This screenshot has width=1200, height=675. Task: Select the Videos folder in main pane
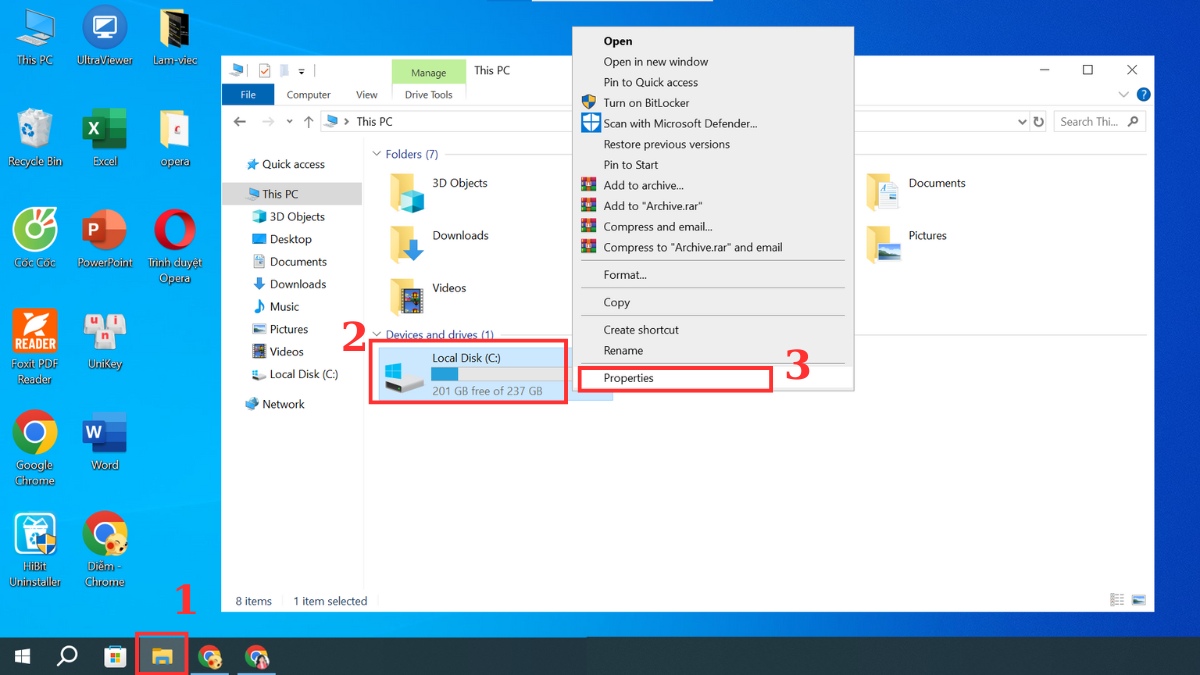pos(428,296)
